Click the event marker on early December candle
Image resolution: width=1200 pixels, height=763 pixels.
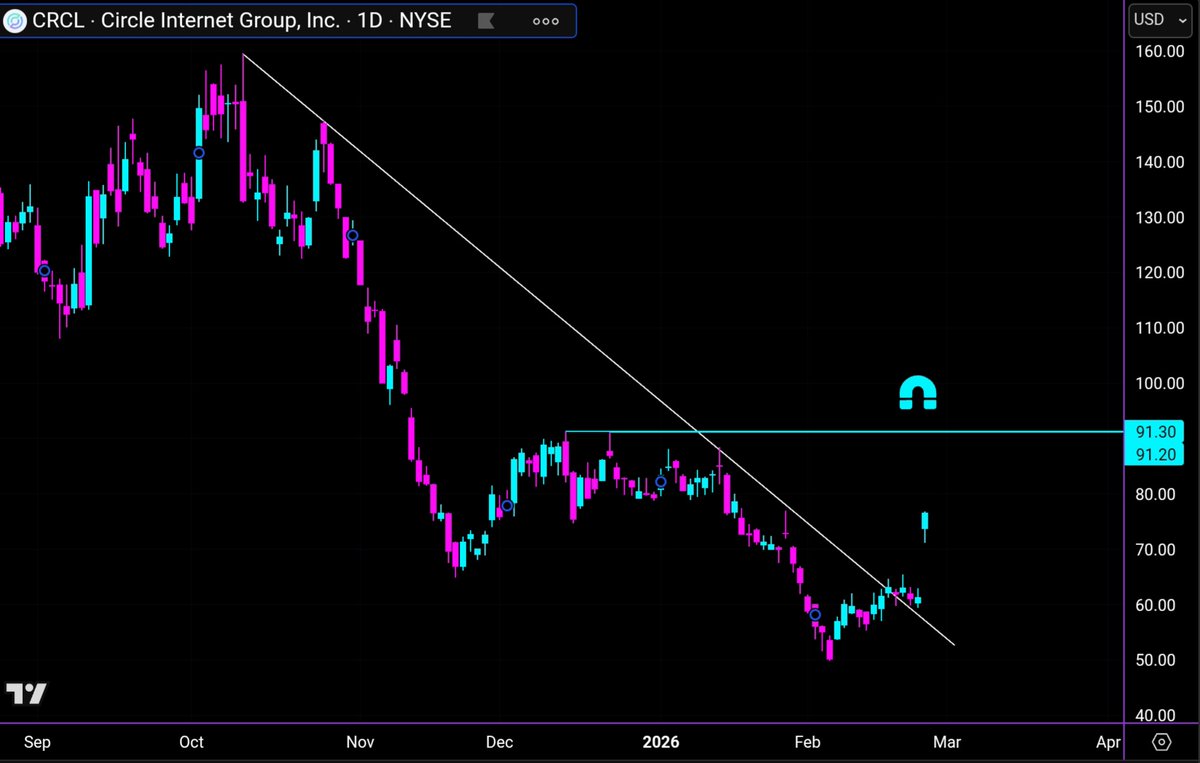point(507,506)
